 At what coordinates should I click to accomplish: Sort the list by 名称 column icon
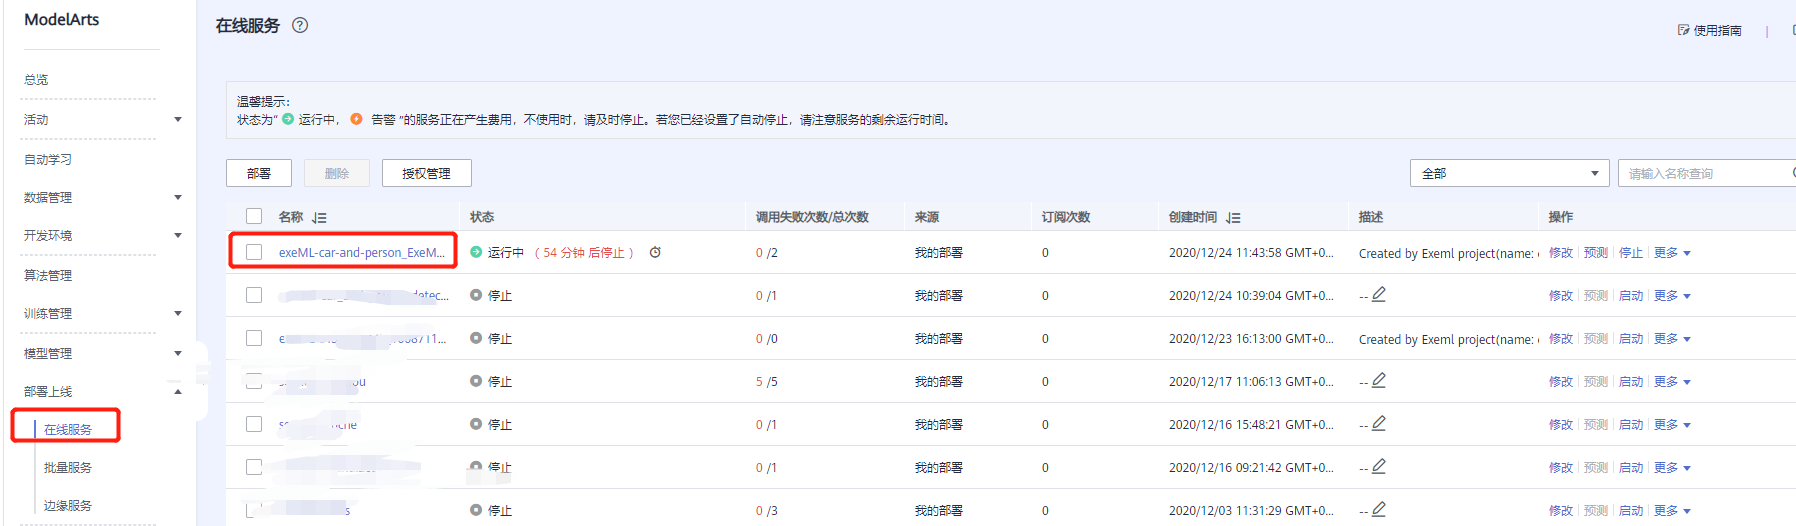click(319, 218)
